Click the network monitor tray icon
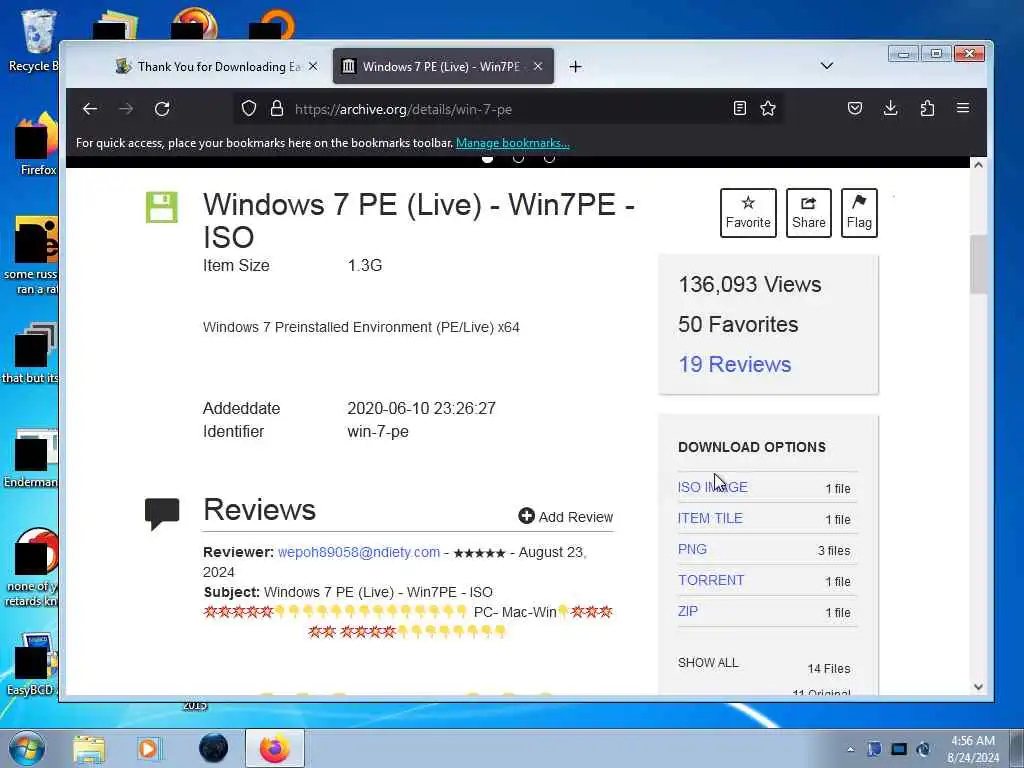 [x=899, y=749]
